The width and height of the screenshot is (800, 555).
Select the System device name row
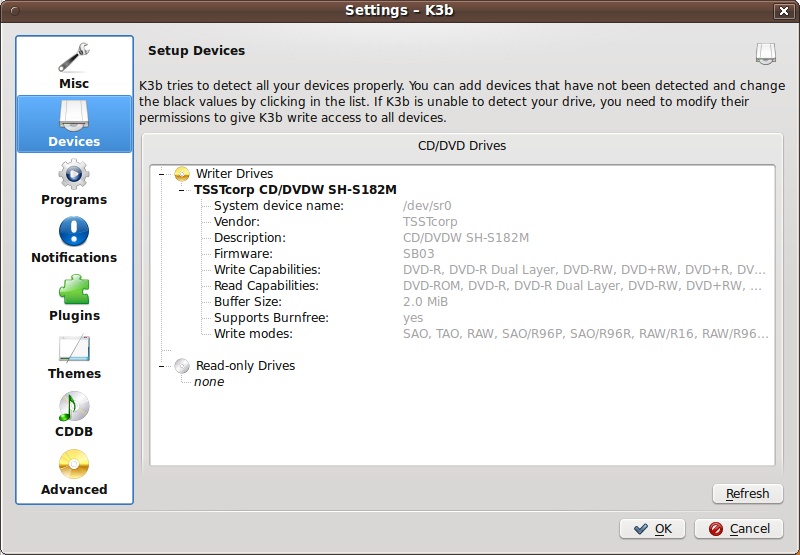(278, 206)
